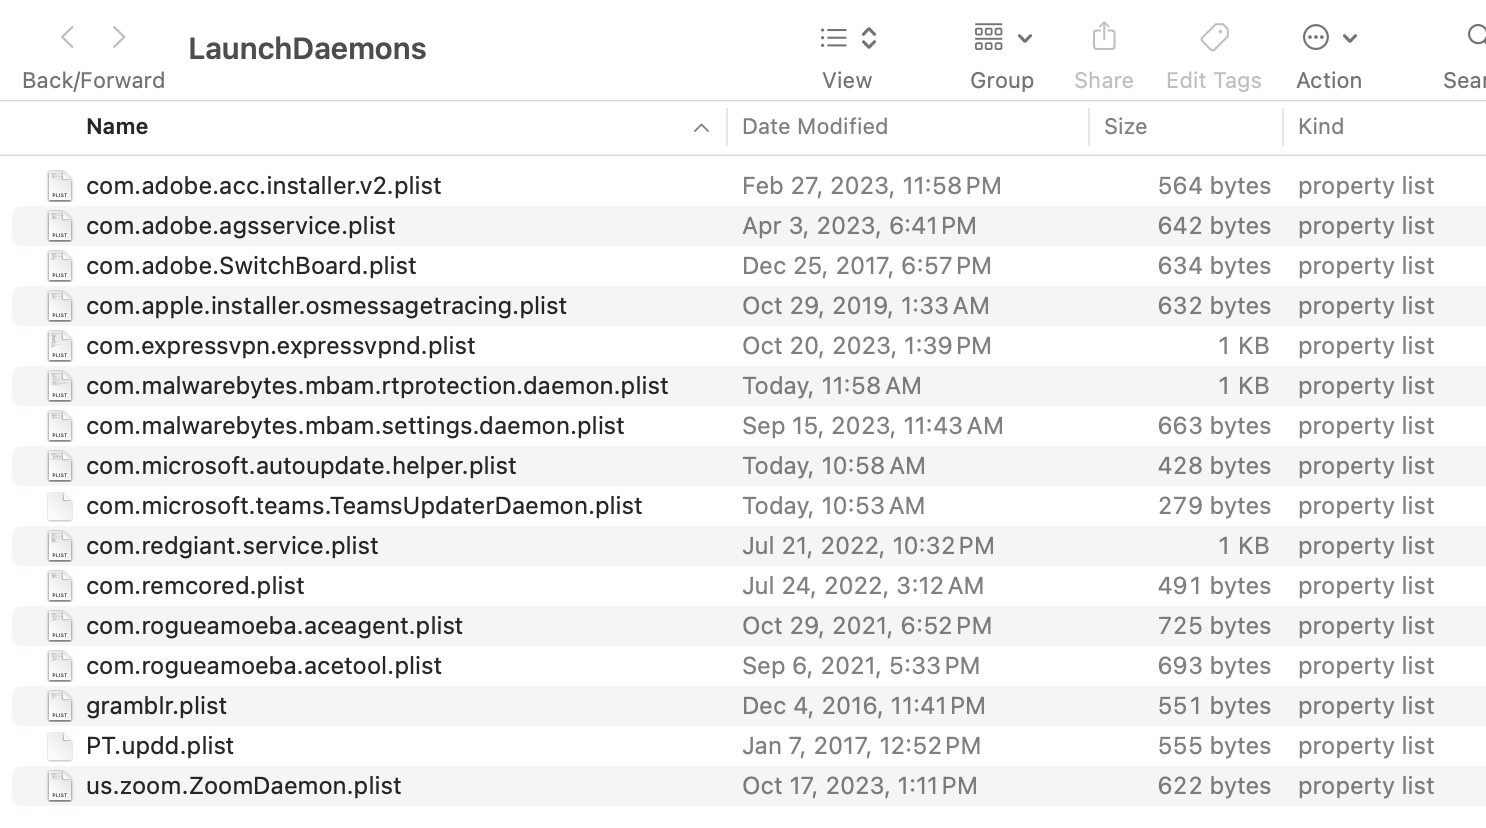Click the Search magnifier icon
The width and height of the screenshot is (1486, 828).
[1476, 37]
